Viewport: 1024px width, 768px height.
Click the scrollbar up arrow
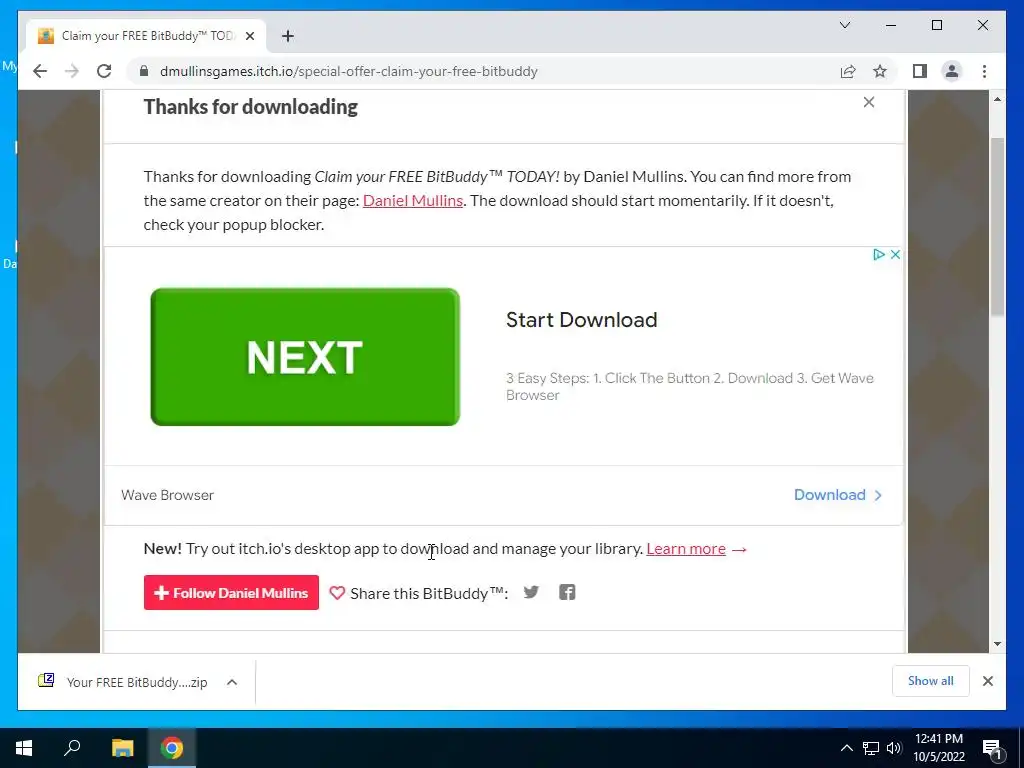(x=997, y=99)
